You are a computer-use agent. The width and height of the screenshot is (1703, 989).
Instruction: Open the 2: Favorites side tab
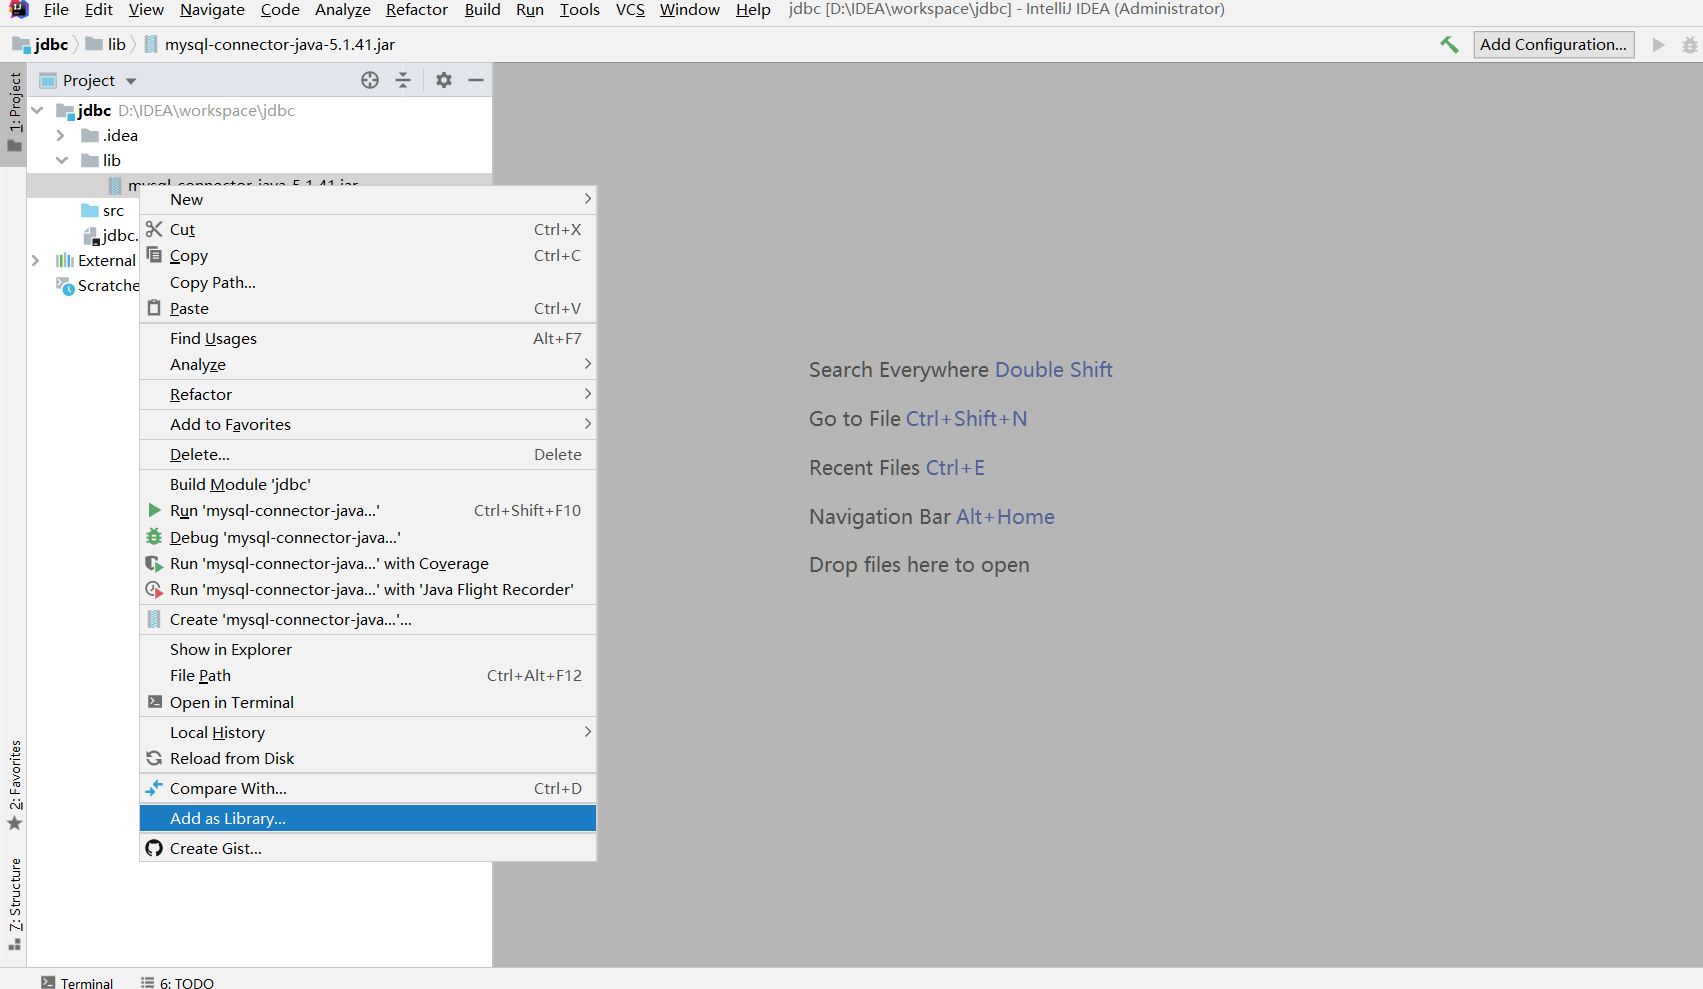[x=15, y=785]
